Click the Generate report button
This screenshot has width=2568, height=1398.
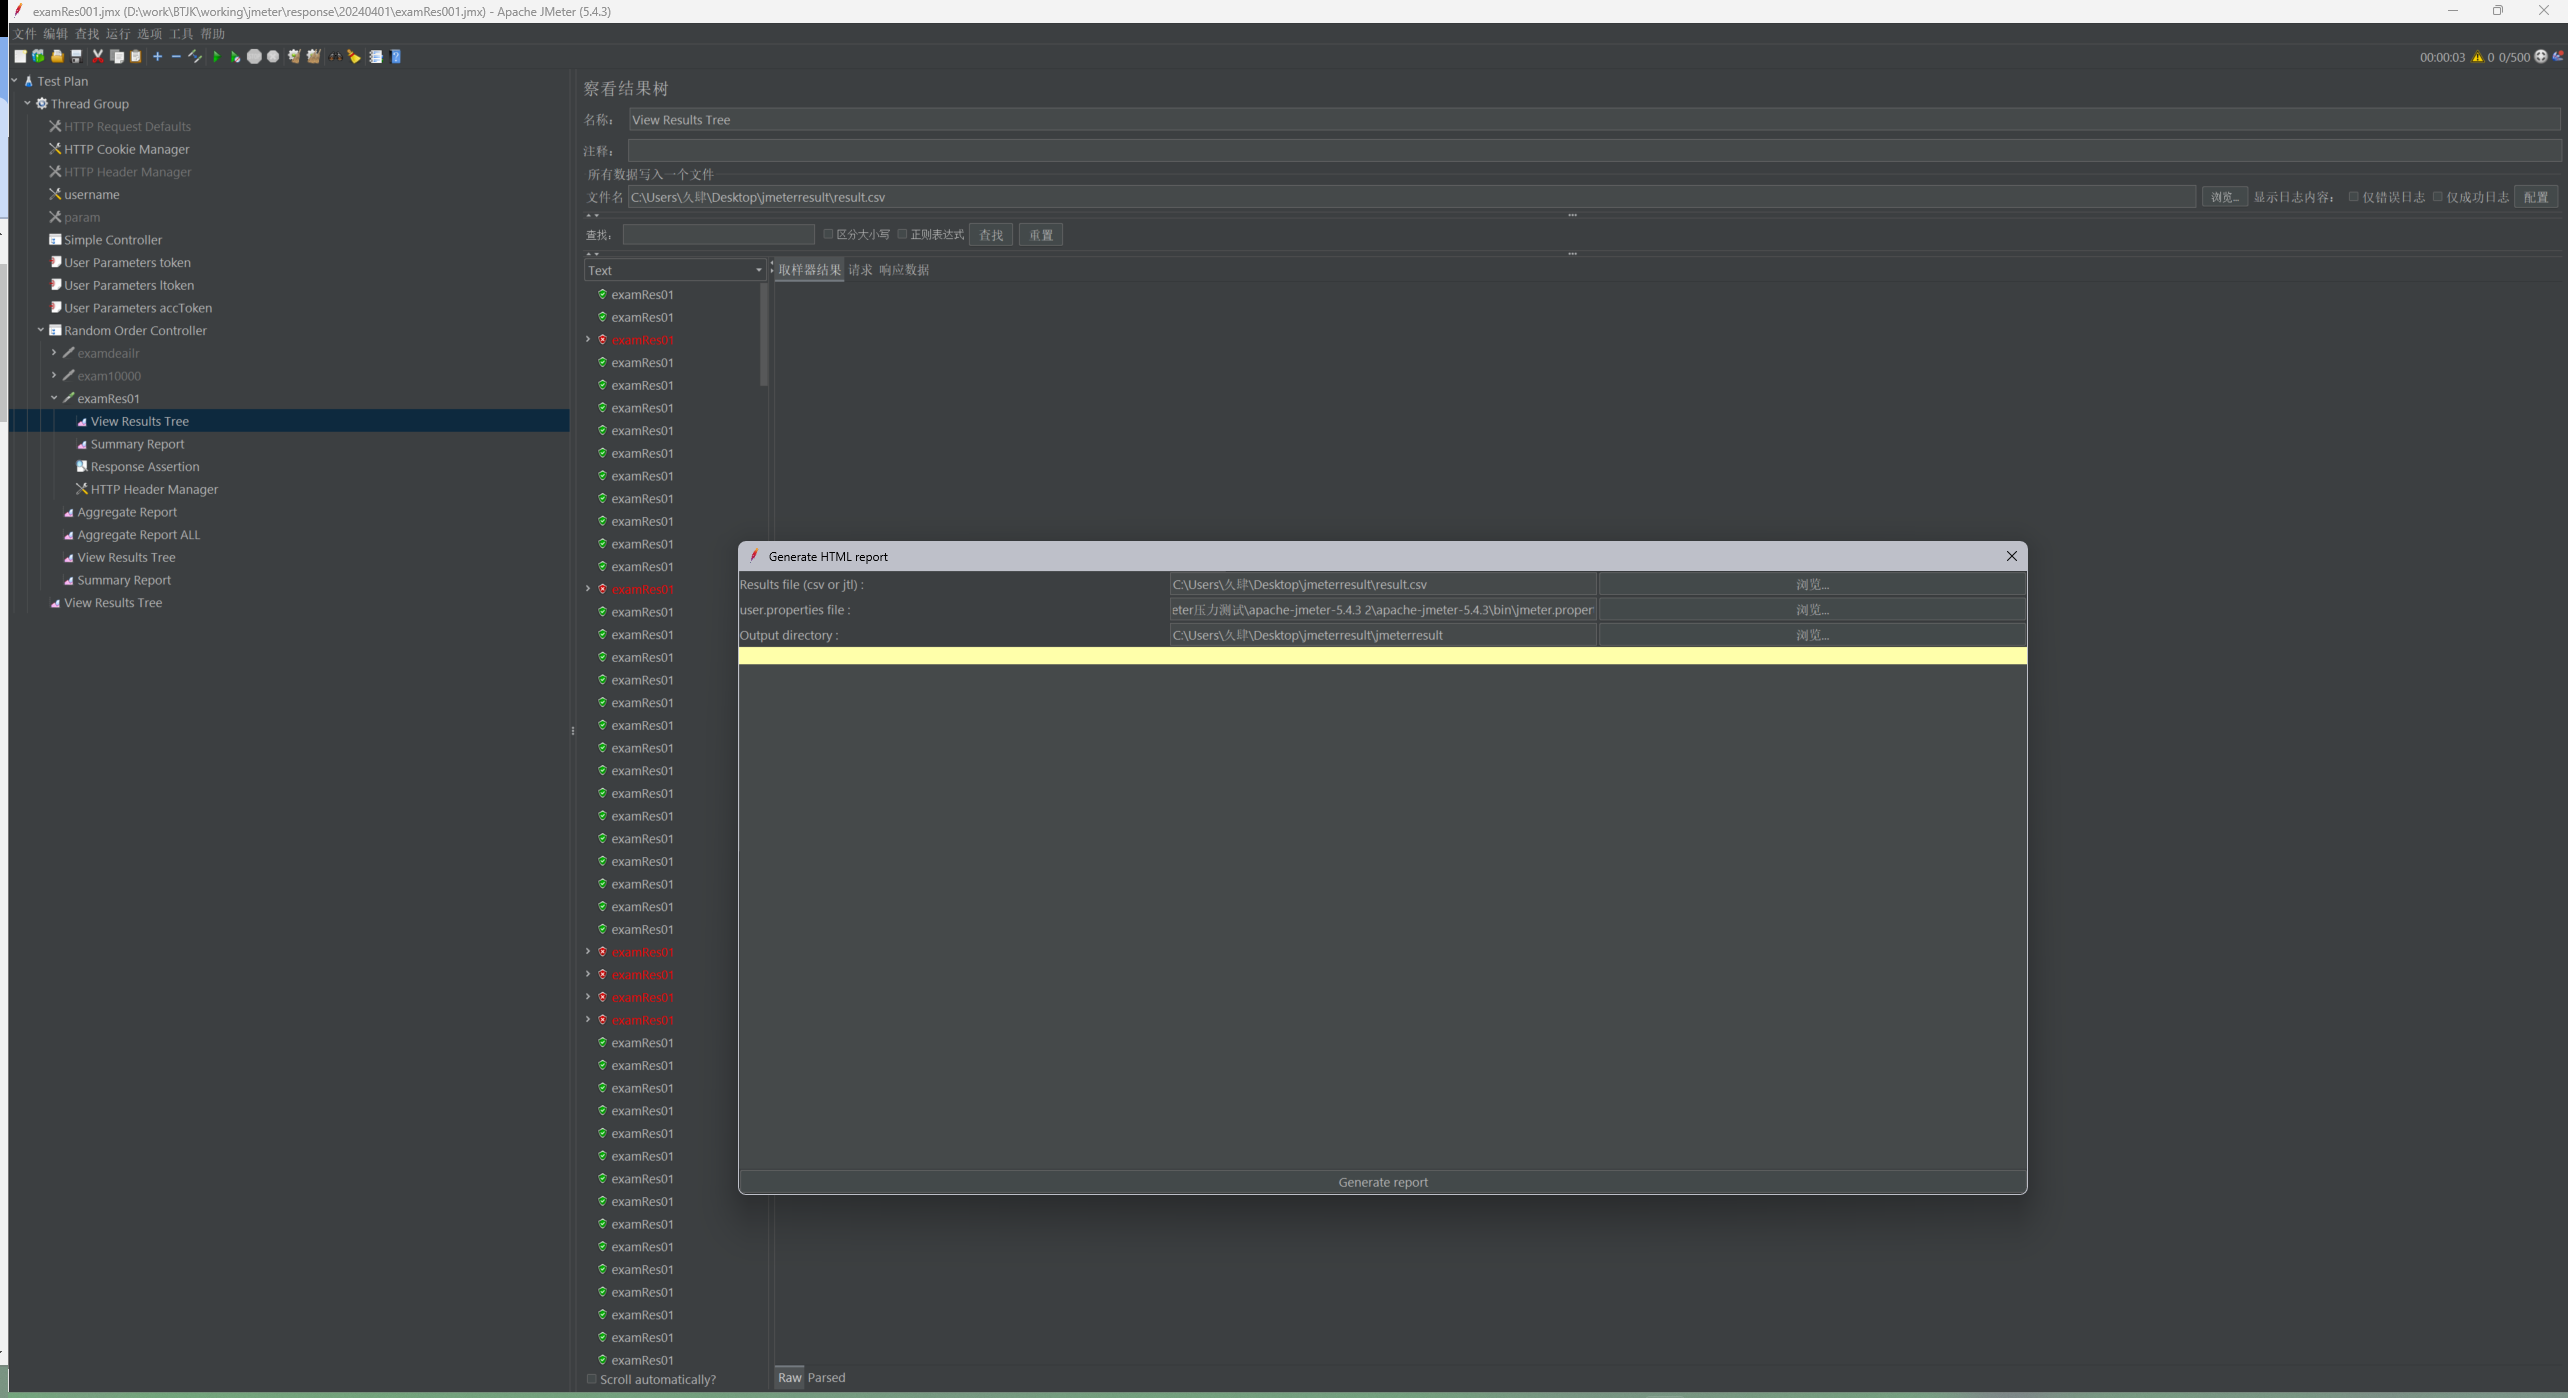(1382, 1182)
